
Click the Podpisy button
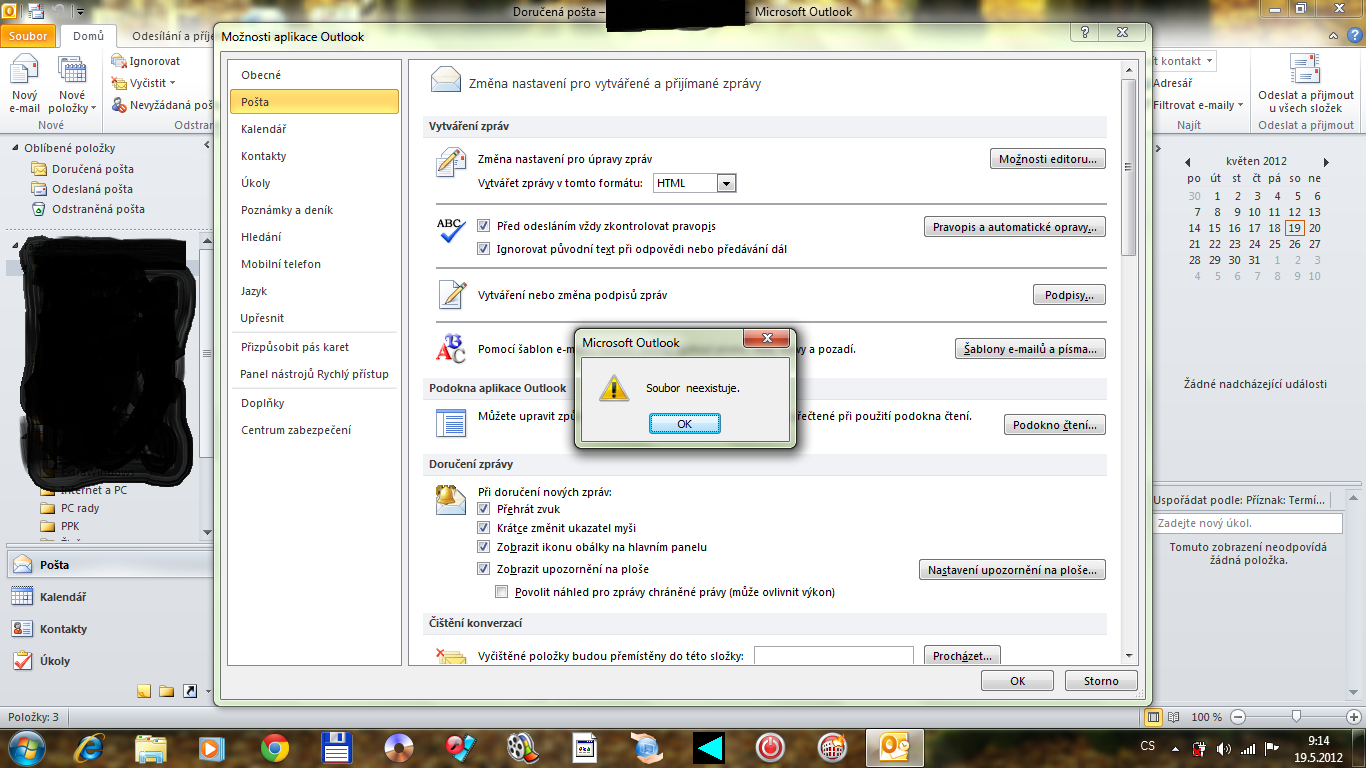[1069, 295]
